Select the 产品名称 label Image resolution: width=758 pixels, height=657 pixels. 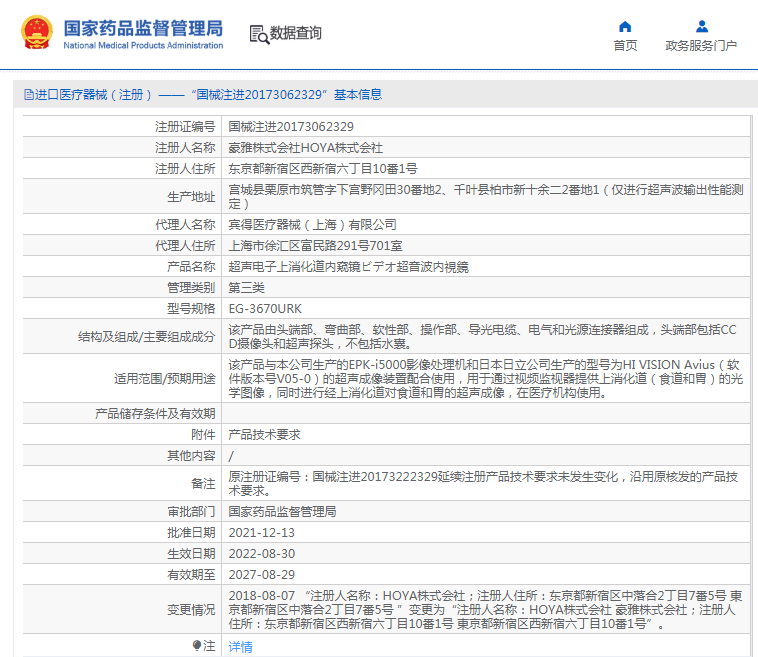[191, 267]
